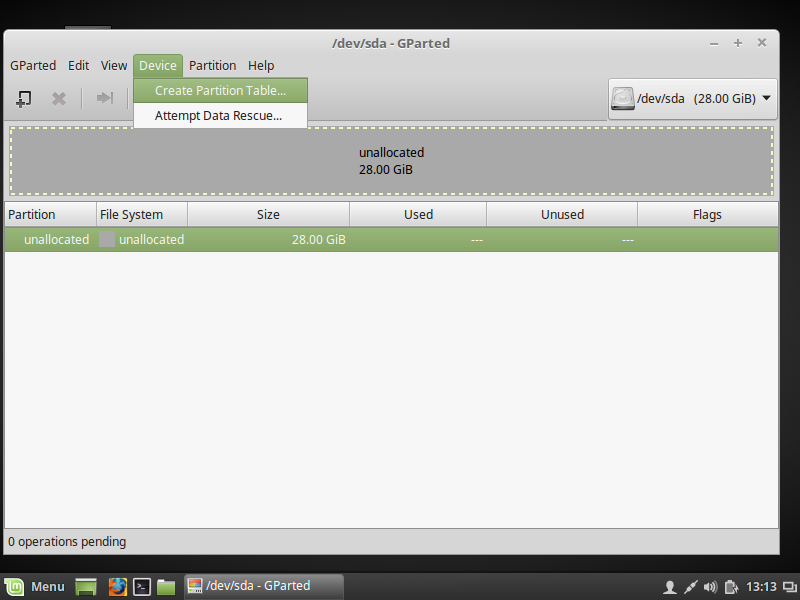Minimize the GParted window
This screenshot has height=600, width=800.
[x=714, y=44]
